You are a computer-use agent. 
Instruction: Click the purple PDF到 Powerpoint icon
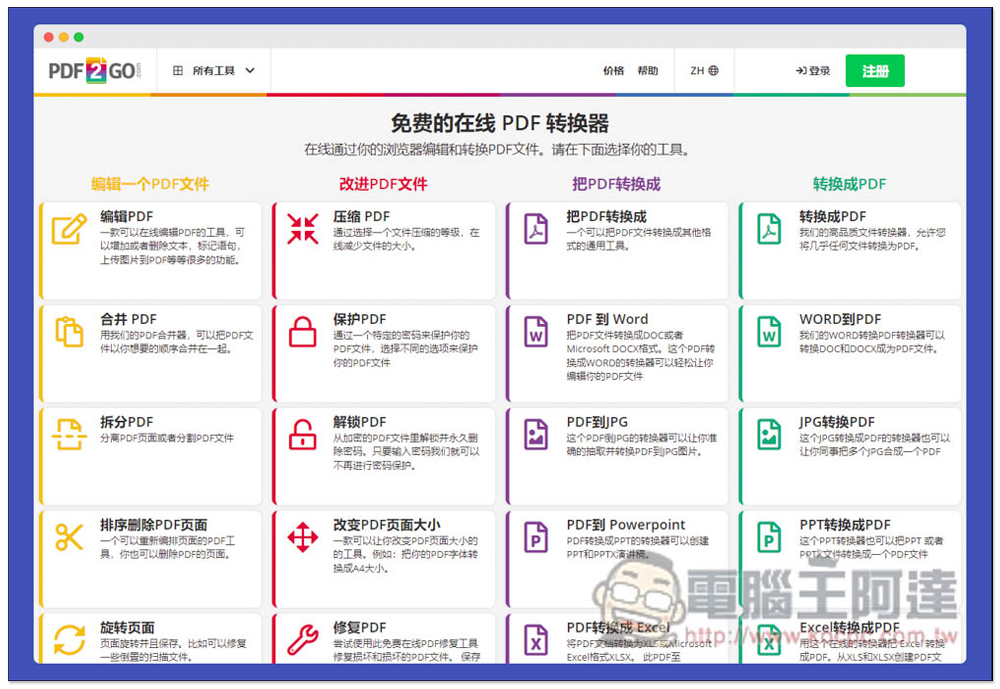(536, 537)
